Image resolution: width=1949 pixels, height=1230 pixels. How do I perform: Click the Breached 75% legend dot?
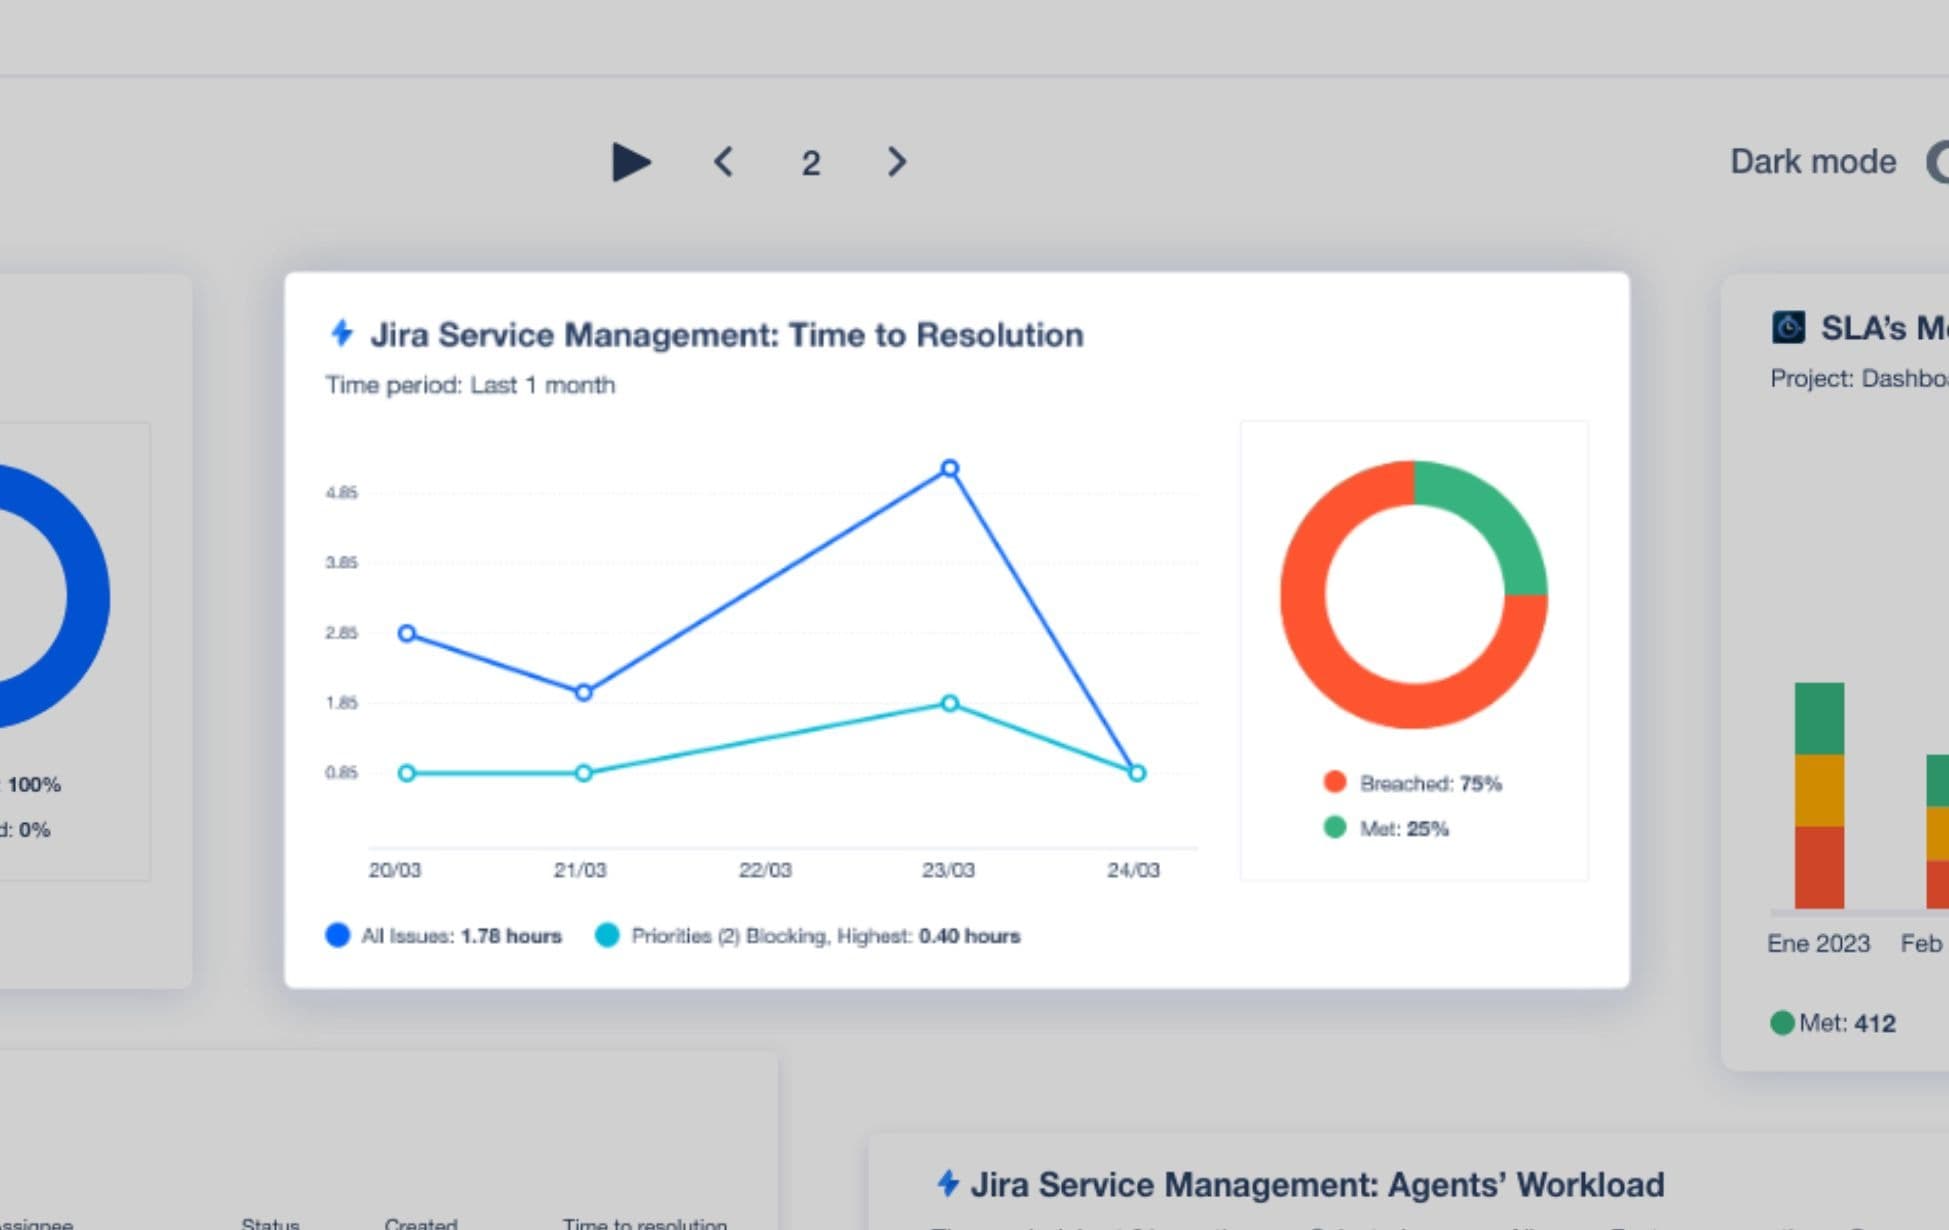click(x=1334, y=782)
